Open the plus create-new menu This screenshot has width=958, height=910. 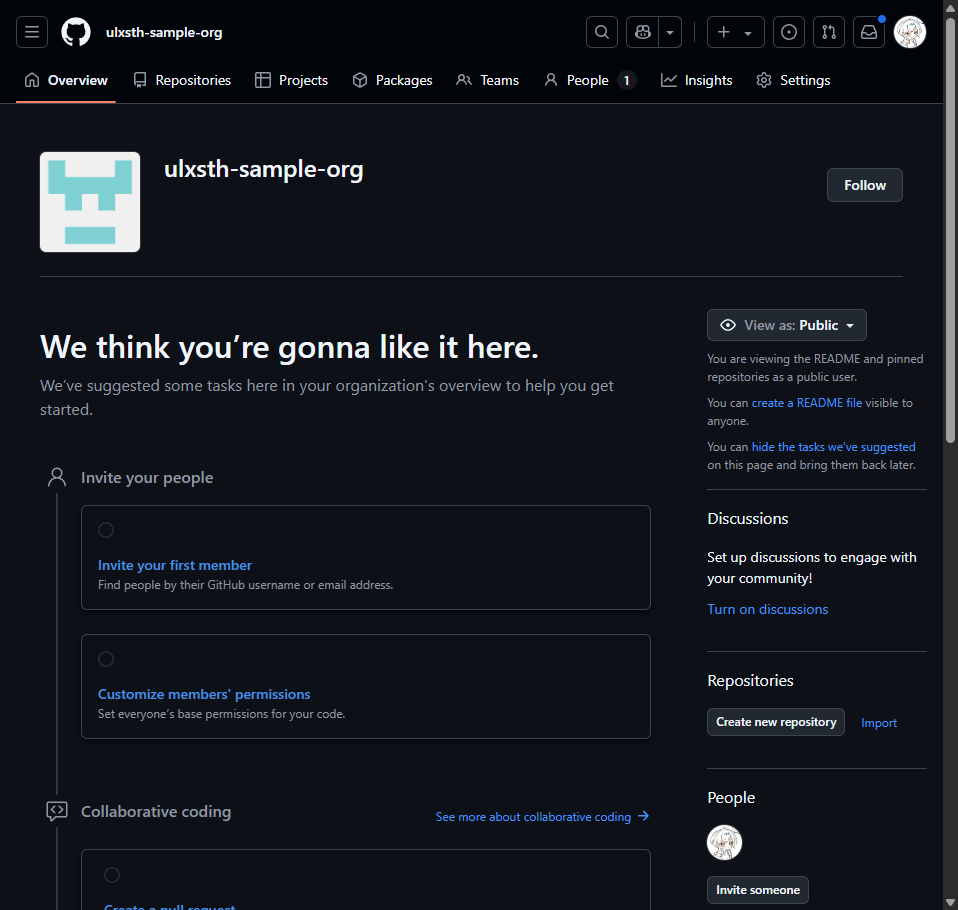click(736, 32)
